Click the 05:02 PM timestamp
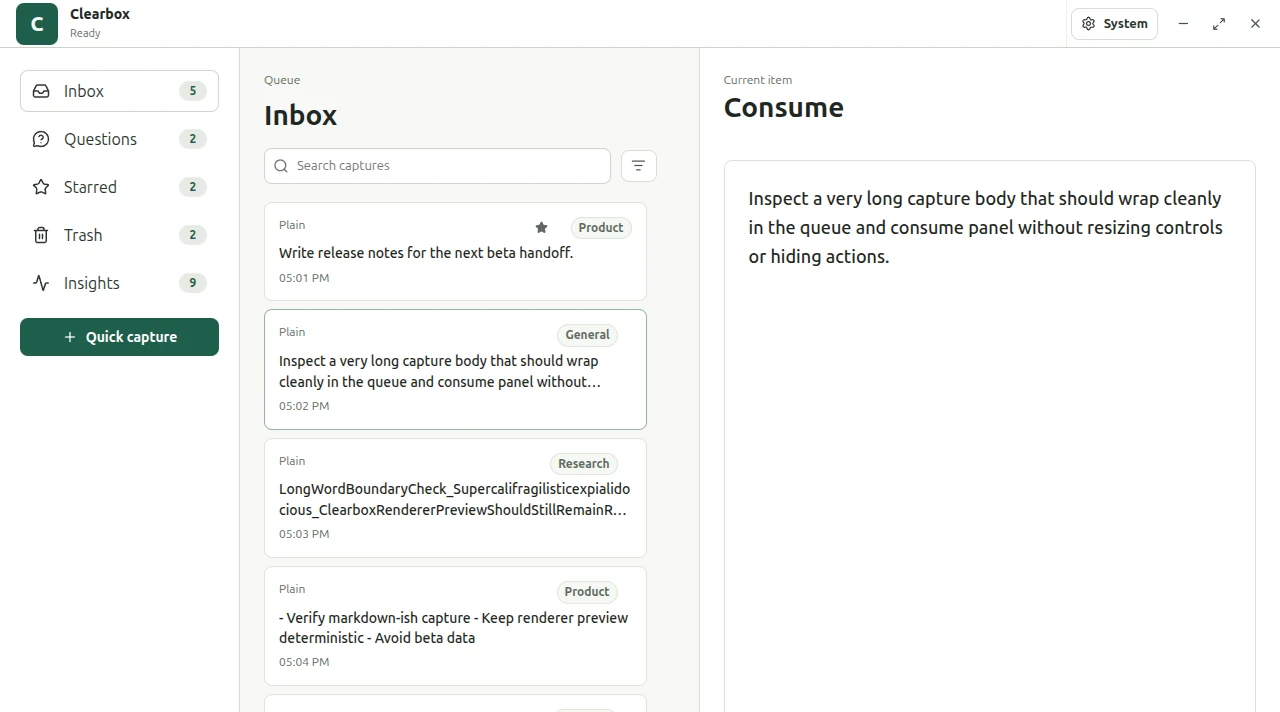Image resolution: width=1280 pixels, height=712 pixels. click(x=304, y=406)
